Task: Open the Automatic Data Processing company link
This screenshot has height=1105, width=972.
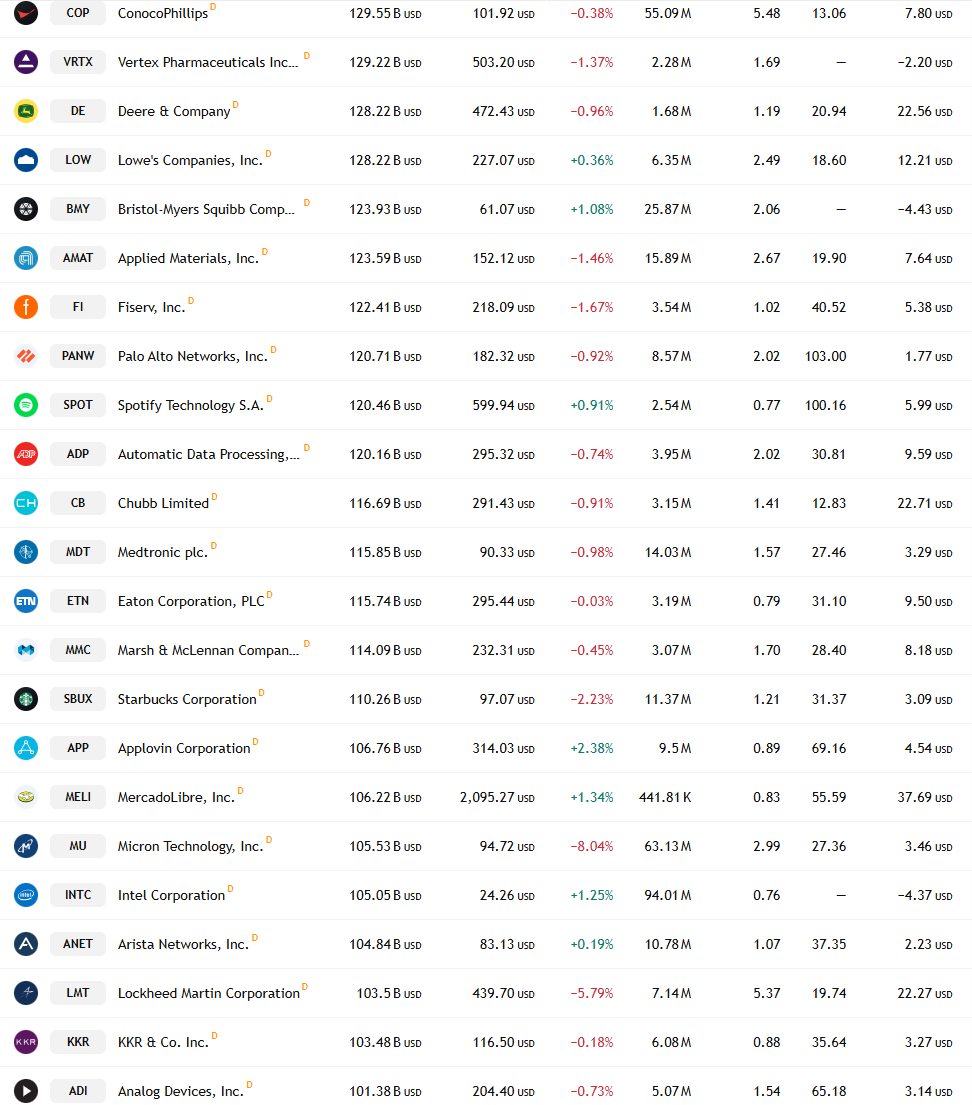Action: (x=209, y=455)
